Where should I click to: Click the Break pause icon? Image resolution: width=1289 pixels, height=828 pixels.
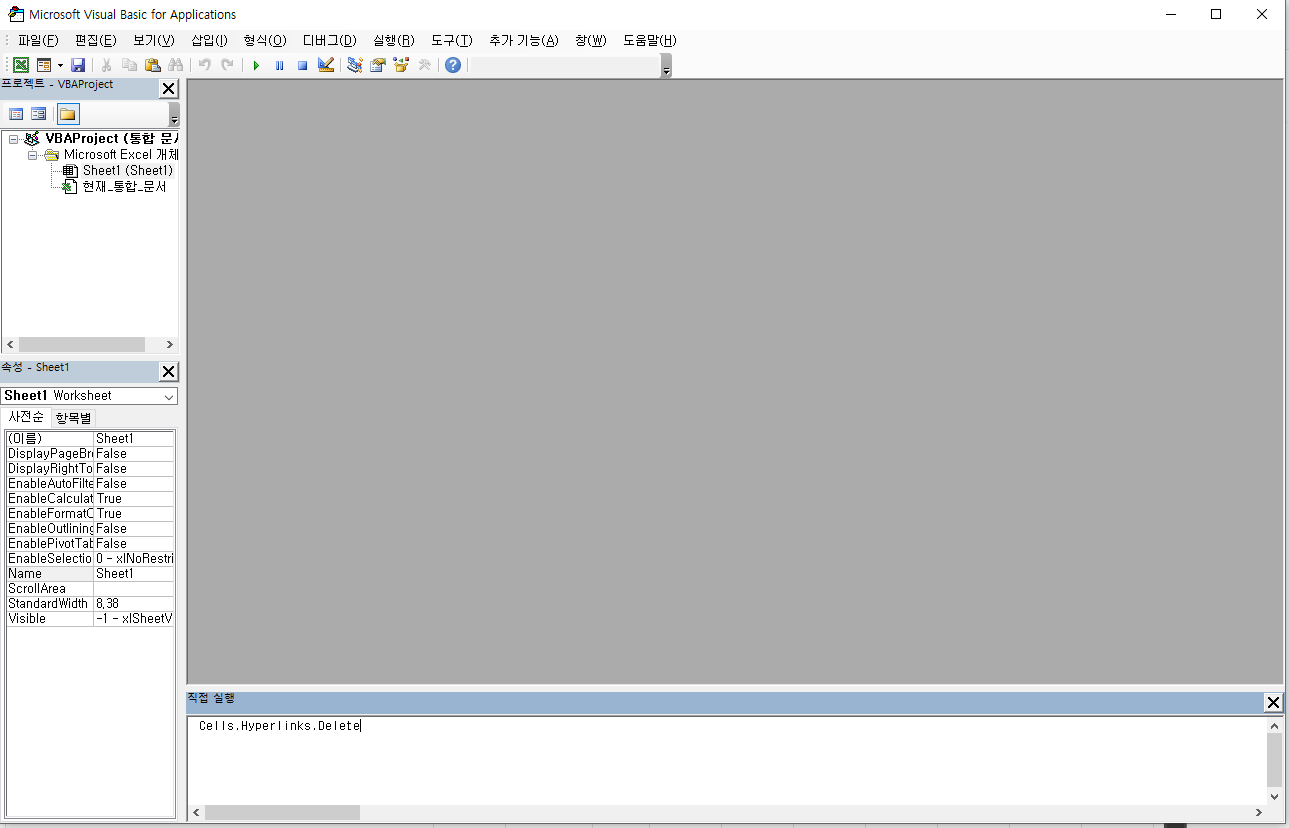click(x=279, y=65)
